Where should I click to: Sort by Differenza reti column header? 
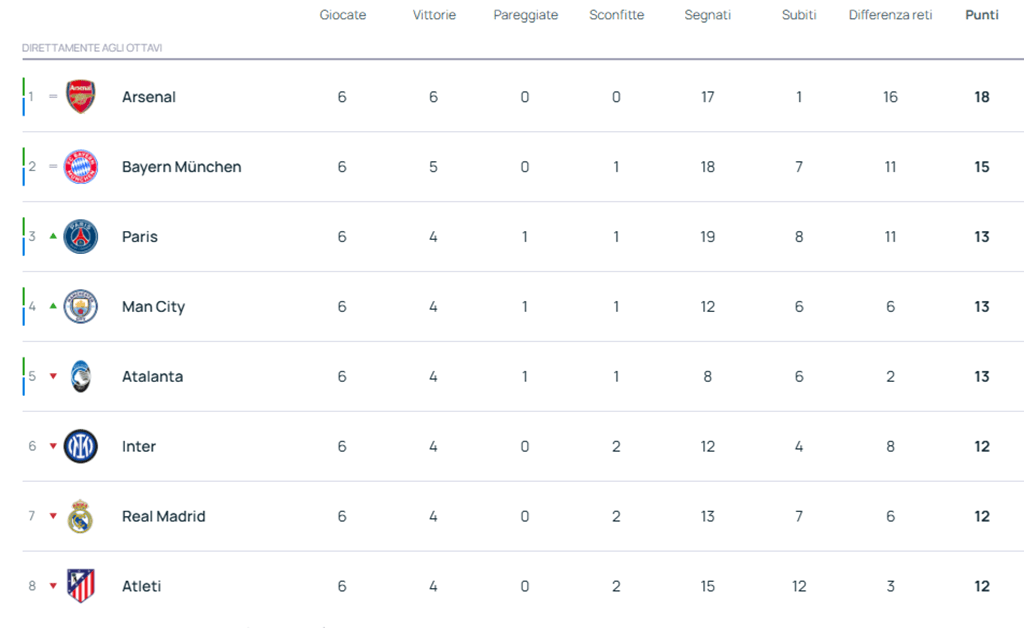coord(890,15)
